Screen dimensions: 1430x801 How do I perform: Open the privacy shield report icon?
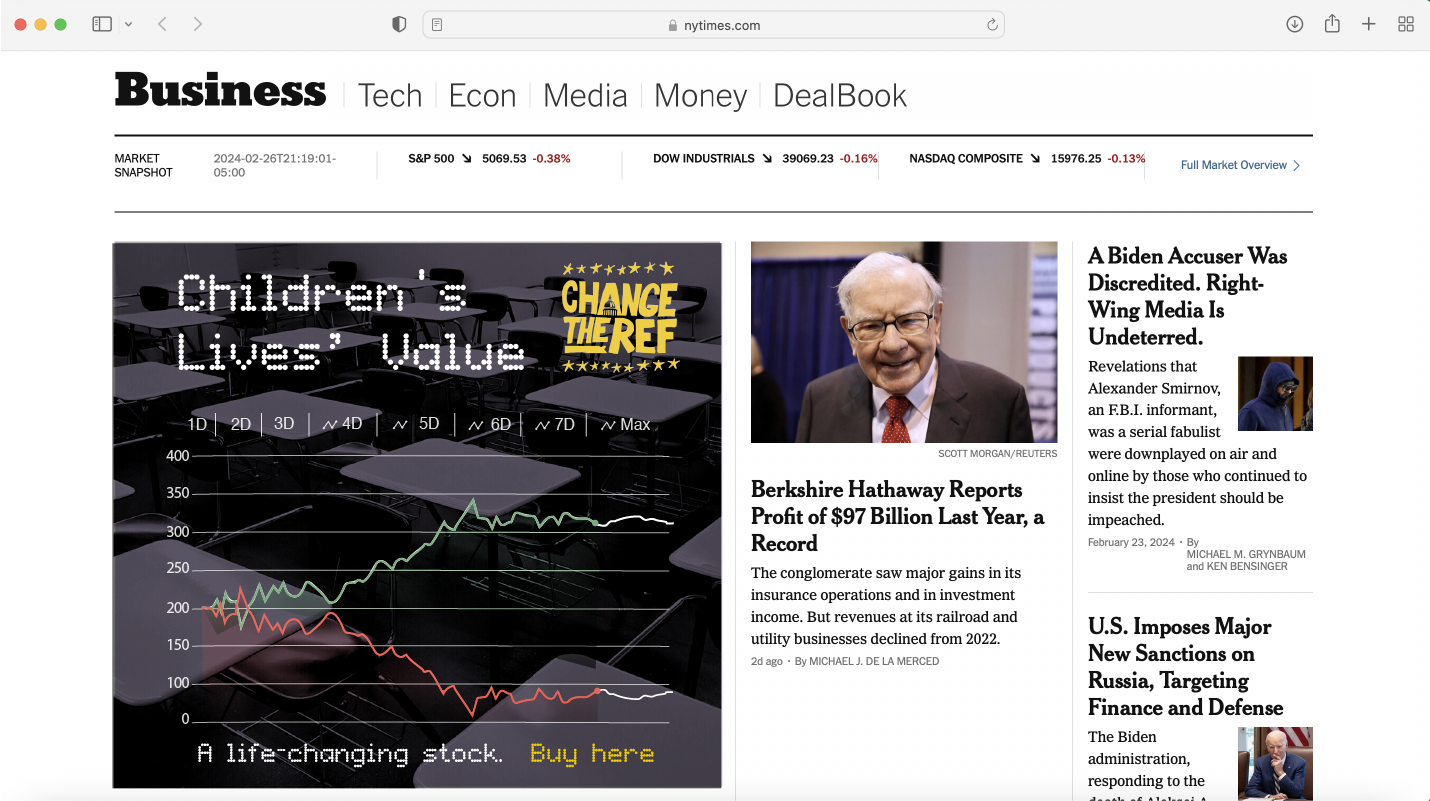click(x=399, y=25)
